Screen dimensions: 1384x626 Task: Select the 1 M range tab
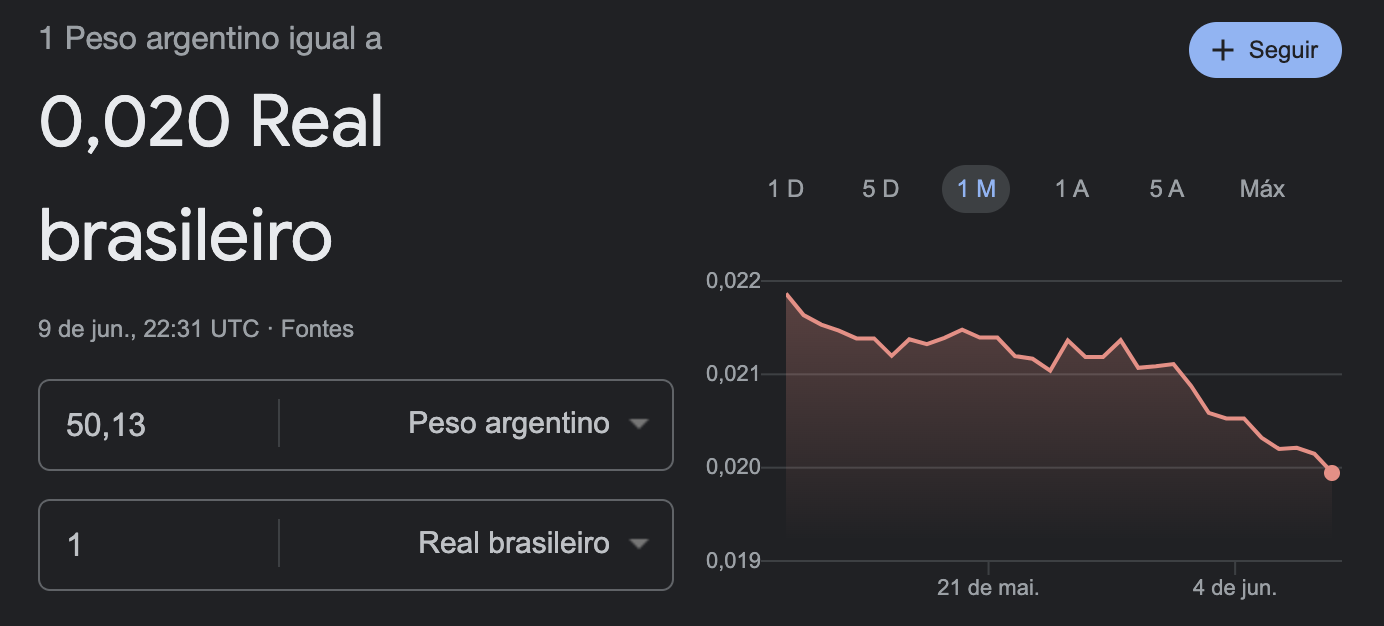coord(976,189)
